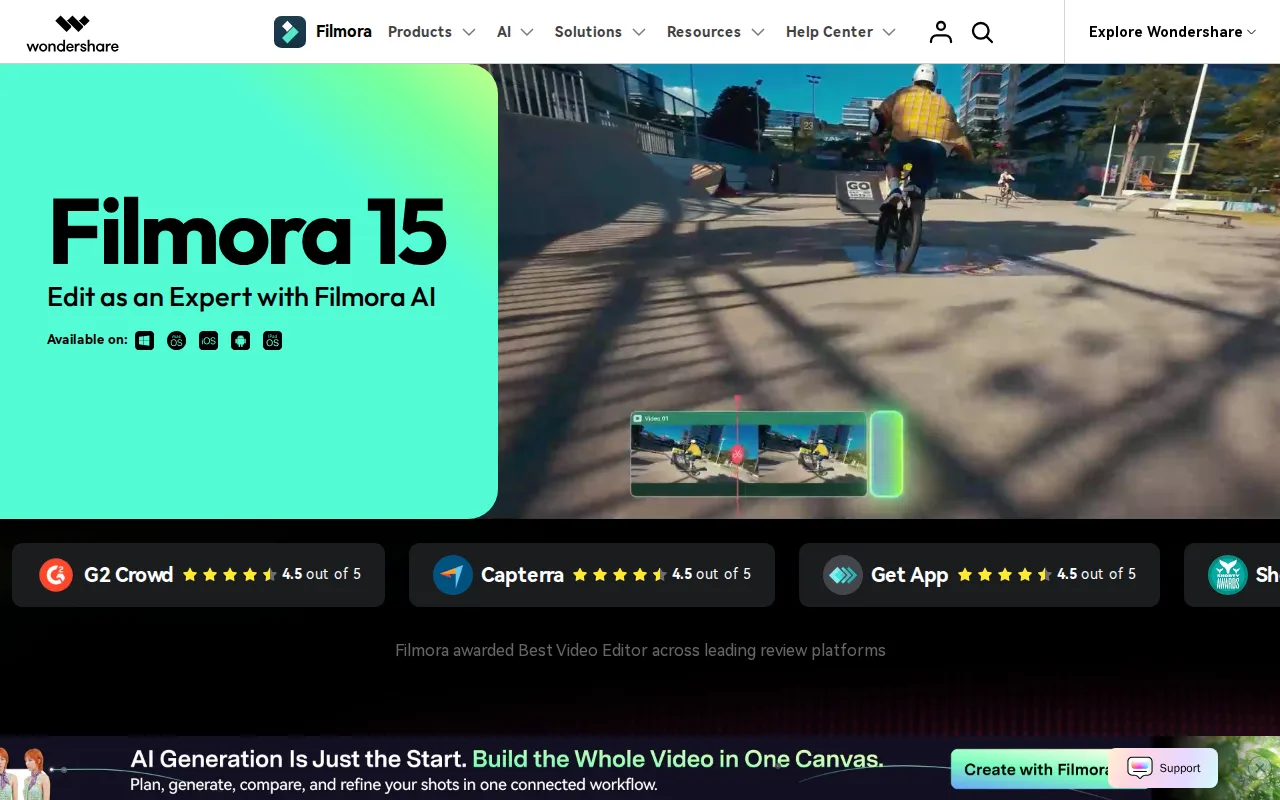Click the Video 01 timeline clip thumbnail
The height and width of the screenshot is (800, 1280).
click(x=748, y=454)
